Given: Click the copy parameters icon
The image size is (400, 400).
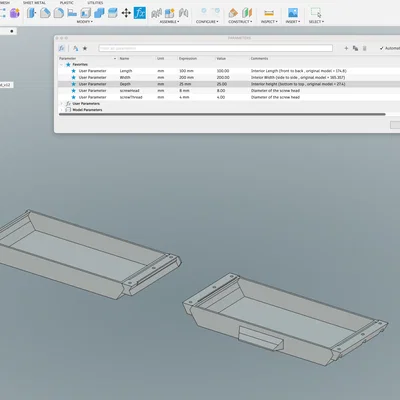Looking at the screenshot, I should pos(355,48).
